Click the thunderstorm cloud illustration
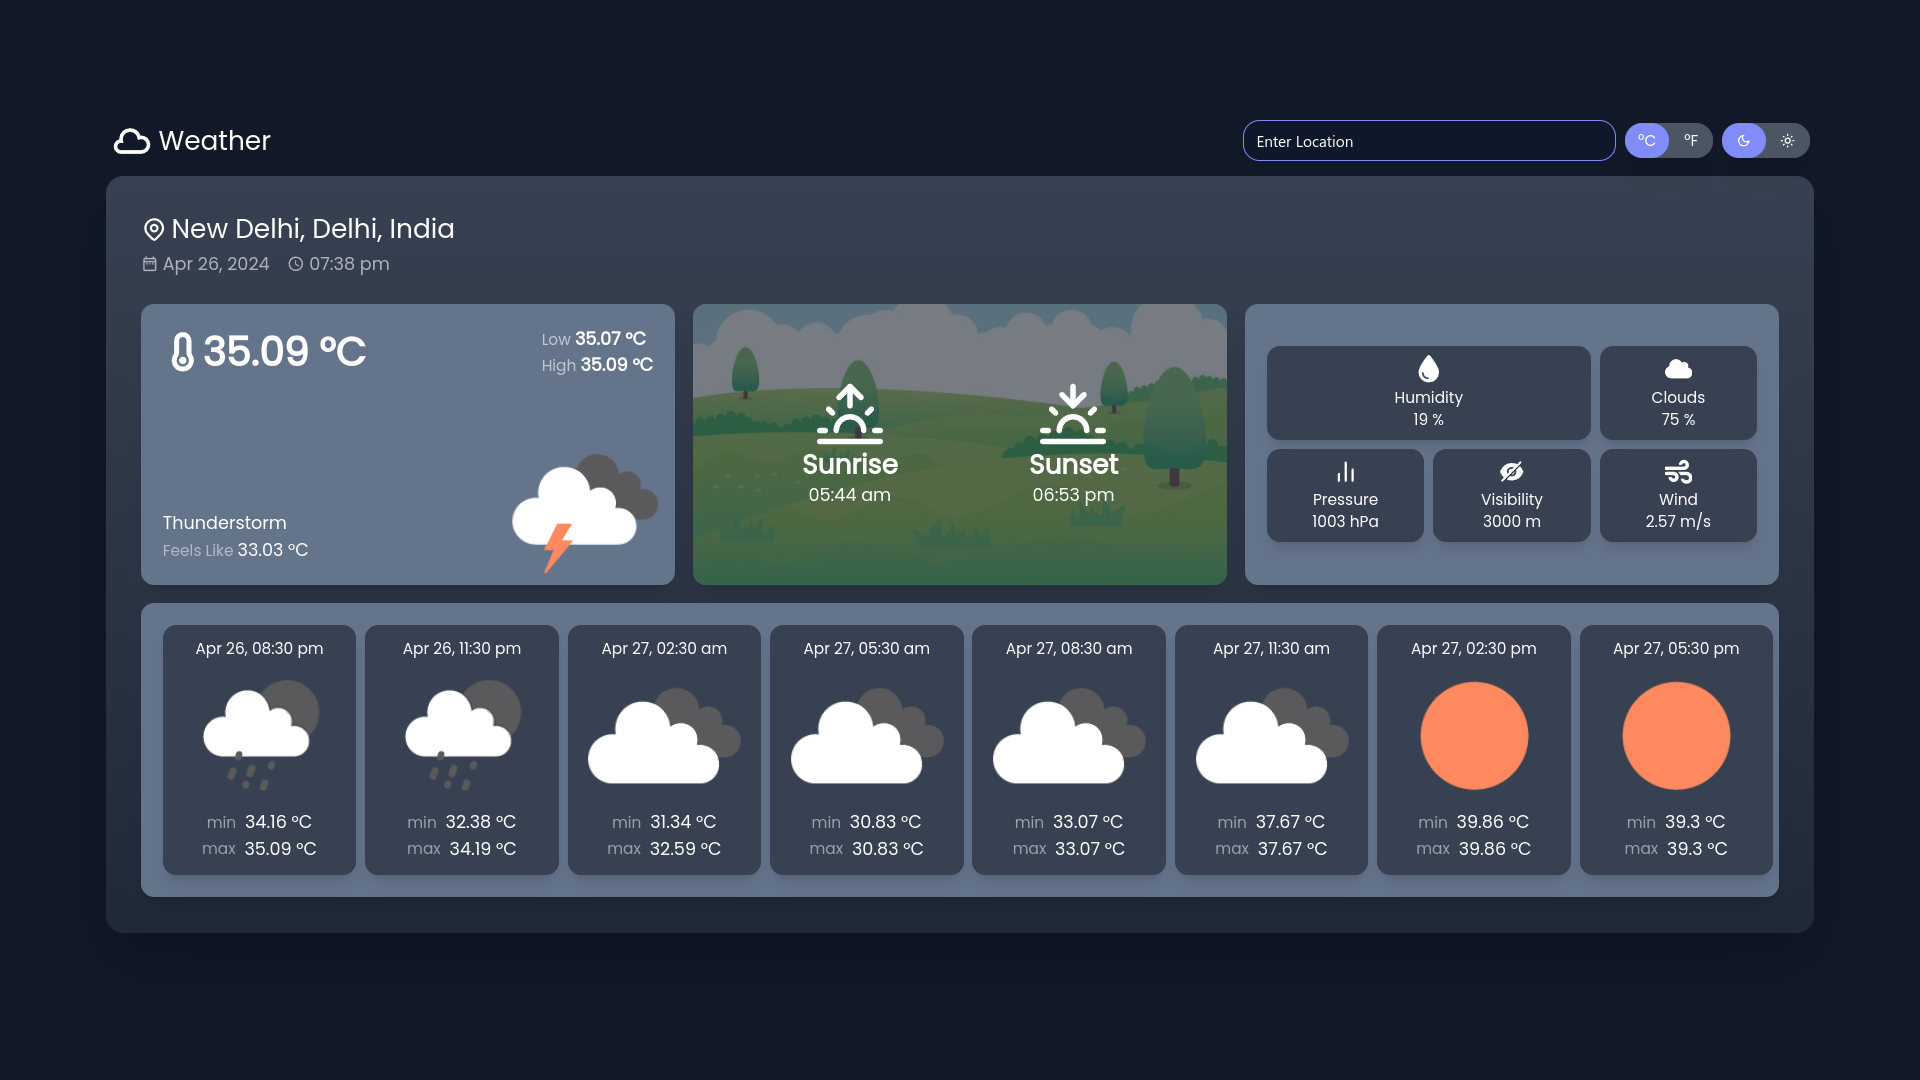This screenshot has width=1920, height=1080. click(x=580, y=510)
